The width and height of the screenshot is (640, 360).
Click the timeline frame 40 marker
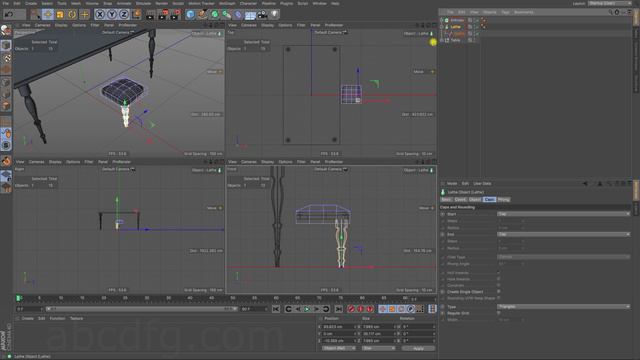coord(190,298)
